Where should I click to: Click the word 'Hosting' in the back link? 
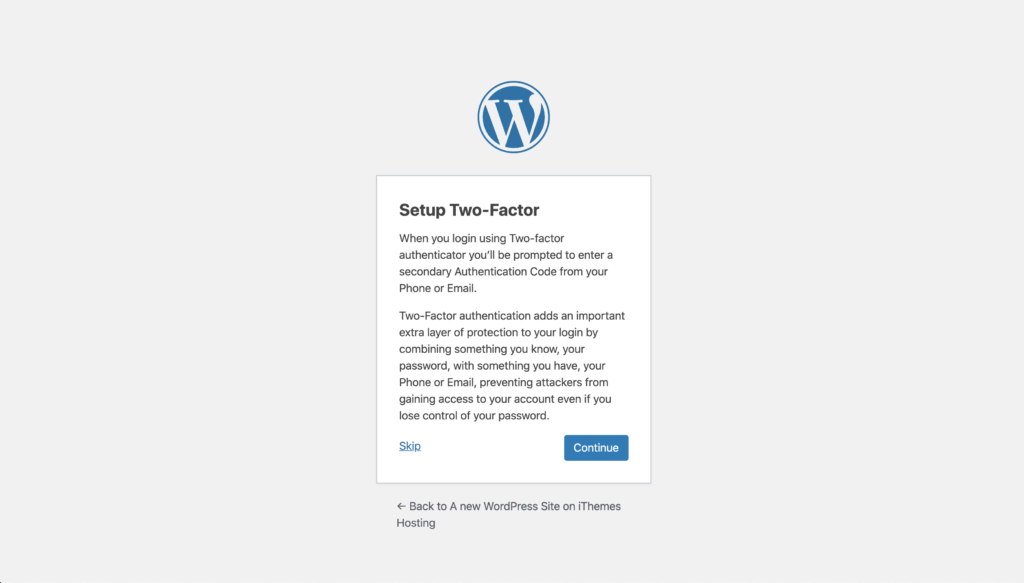pos(415,523)
